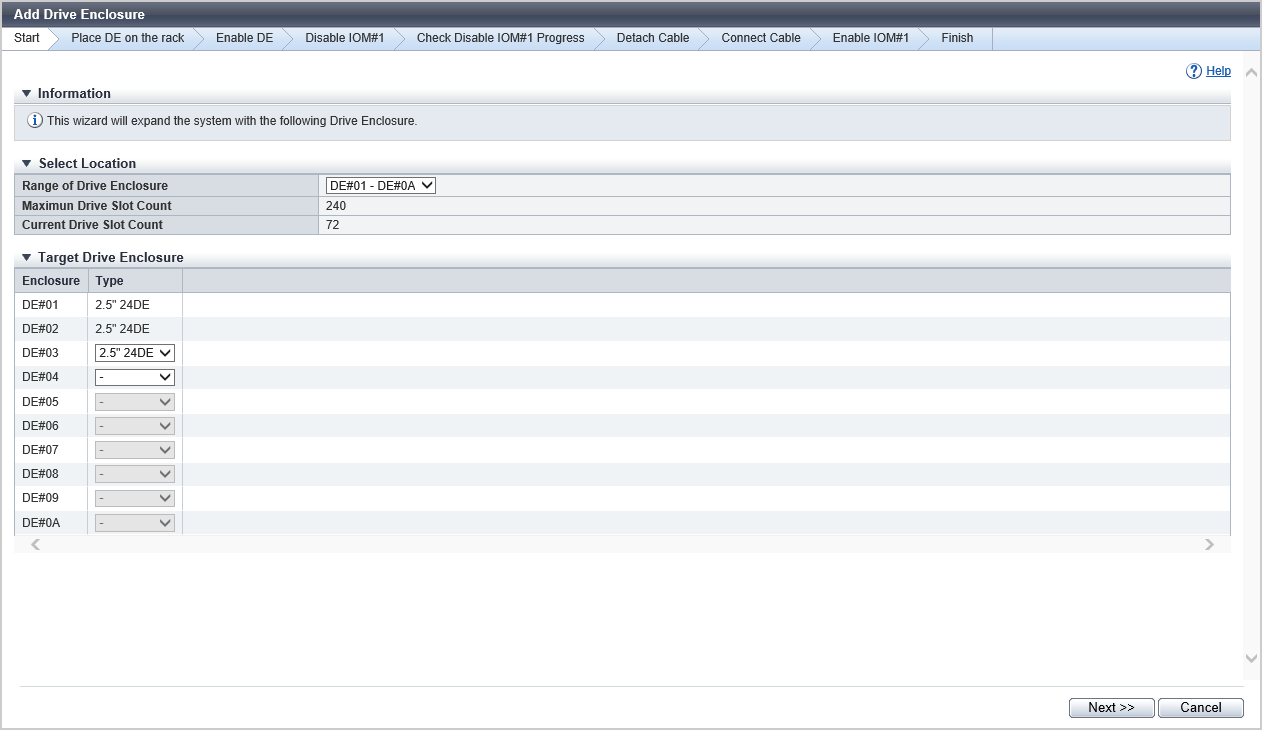Click the Information section info icon
The height and width of the screenshot is (730, 1262).
coord(35,121)
